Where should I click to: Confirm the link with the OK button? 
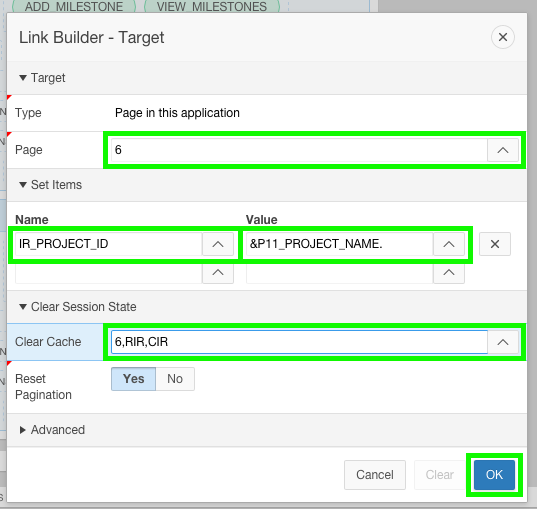[x=494, y=475]
